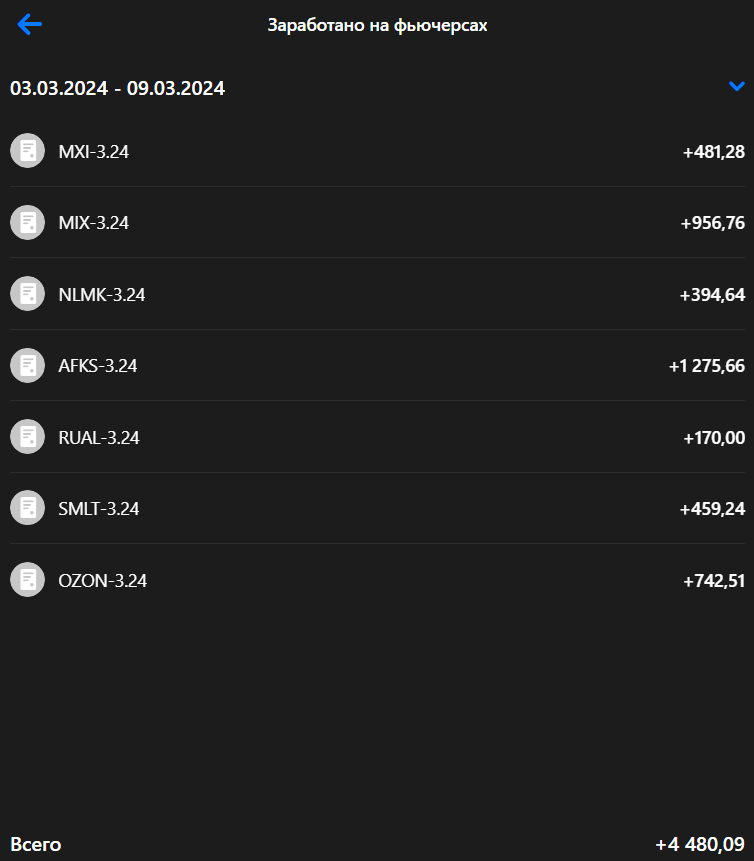
Task: Click the NLMK-3.24 contract icon
Action: click(x=28, y=294)
